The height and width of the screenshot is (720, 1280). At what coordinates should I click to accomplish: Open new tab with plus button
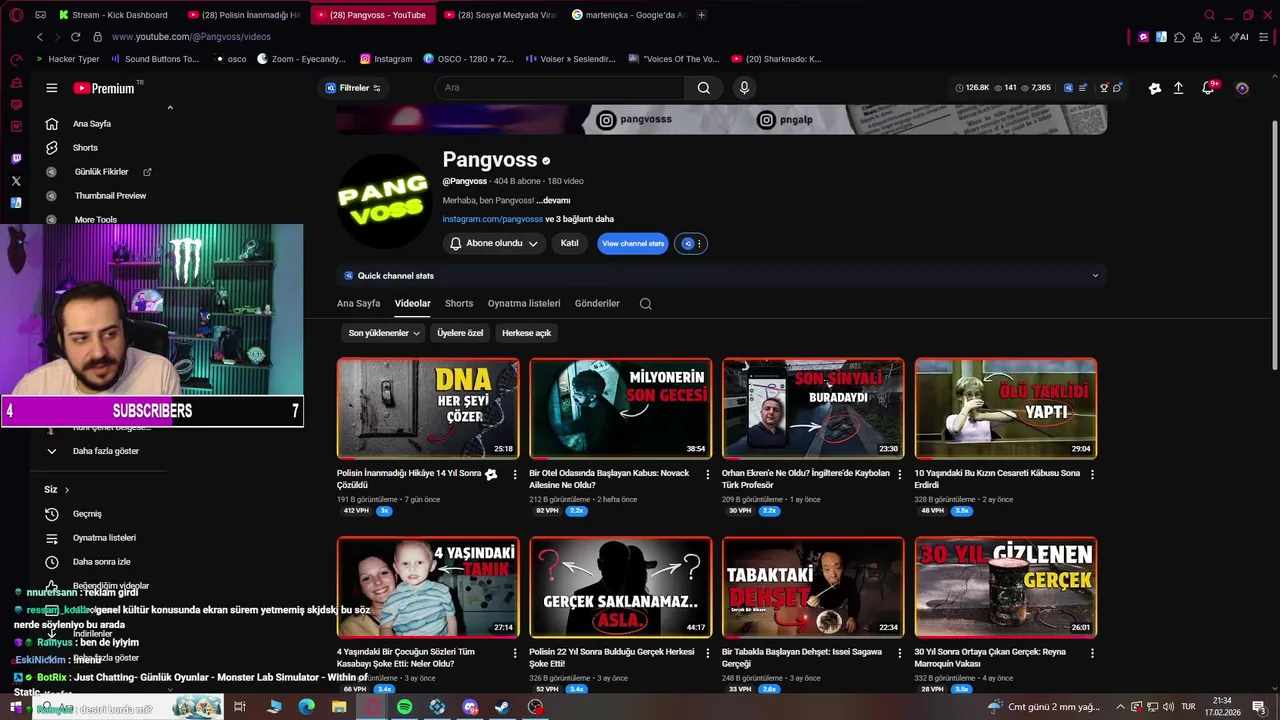point(701,15)
